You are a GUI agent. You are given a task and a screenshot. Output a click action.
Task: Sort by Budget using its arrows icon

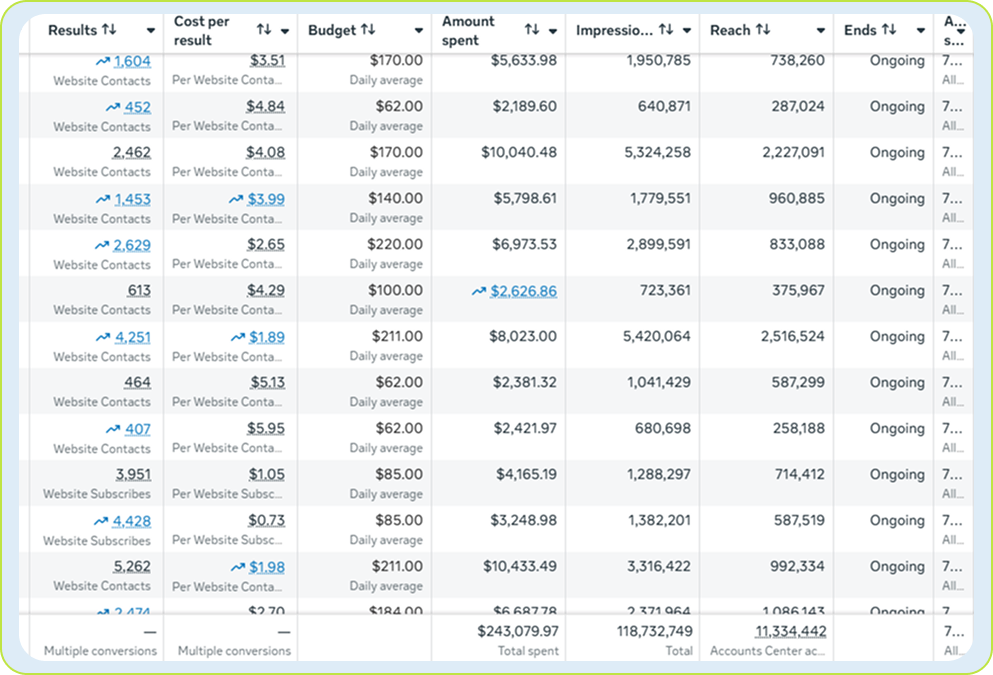pyautogui.click(x=368, y=30)
